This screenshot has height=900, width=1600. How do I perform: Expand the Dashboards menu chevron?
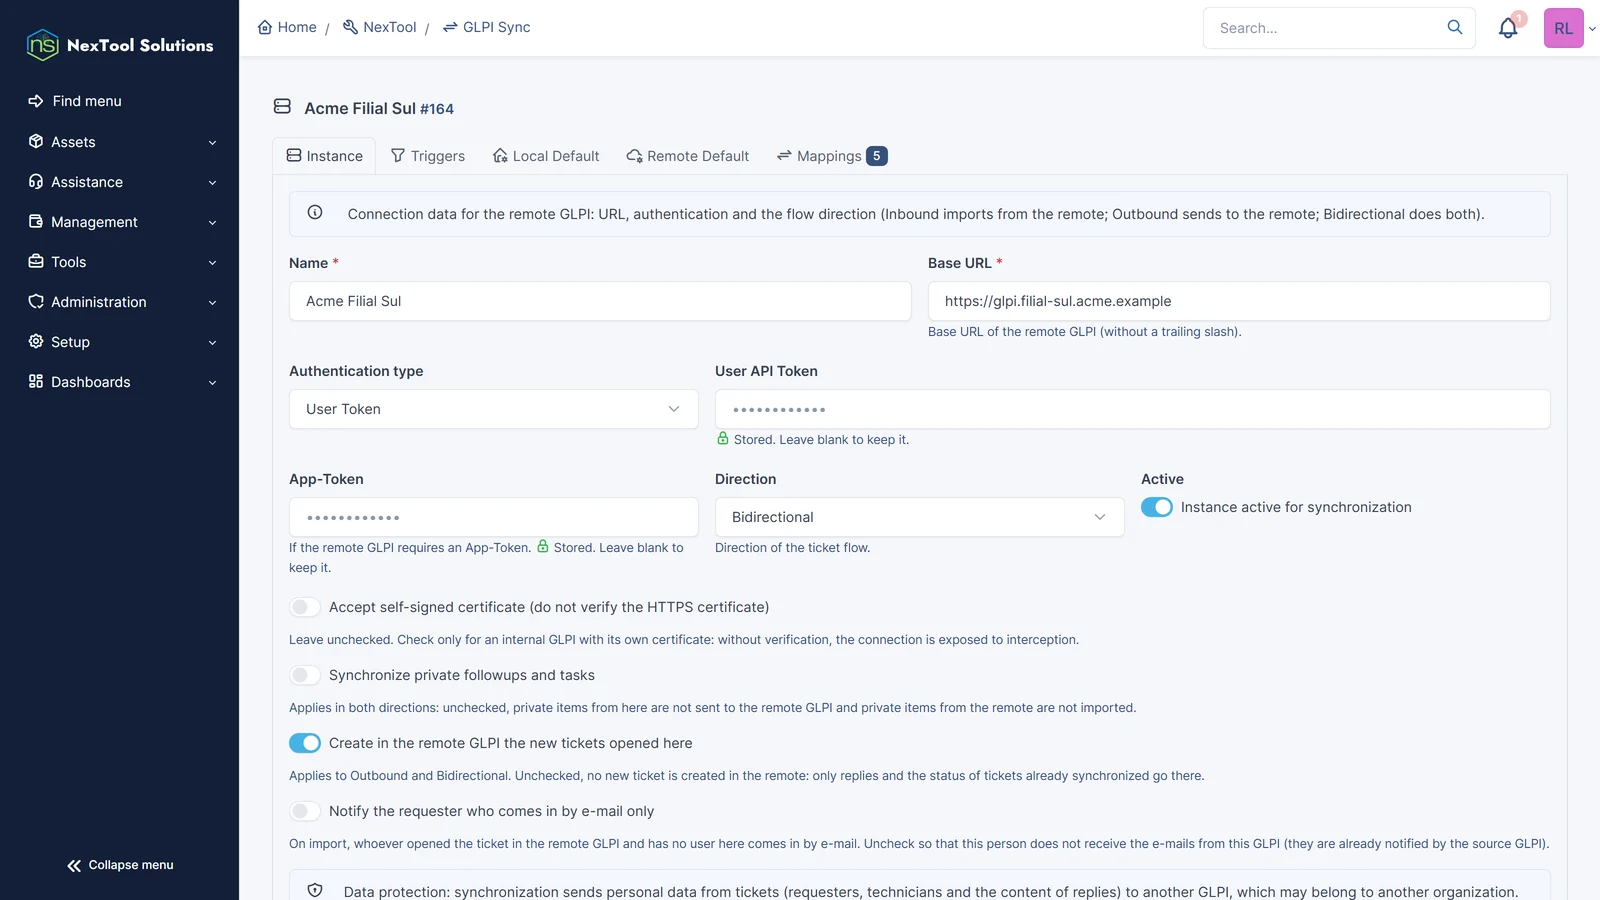click(212, 383)
